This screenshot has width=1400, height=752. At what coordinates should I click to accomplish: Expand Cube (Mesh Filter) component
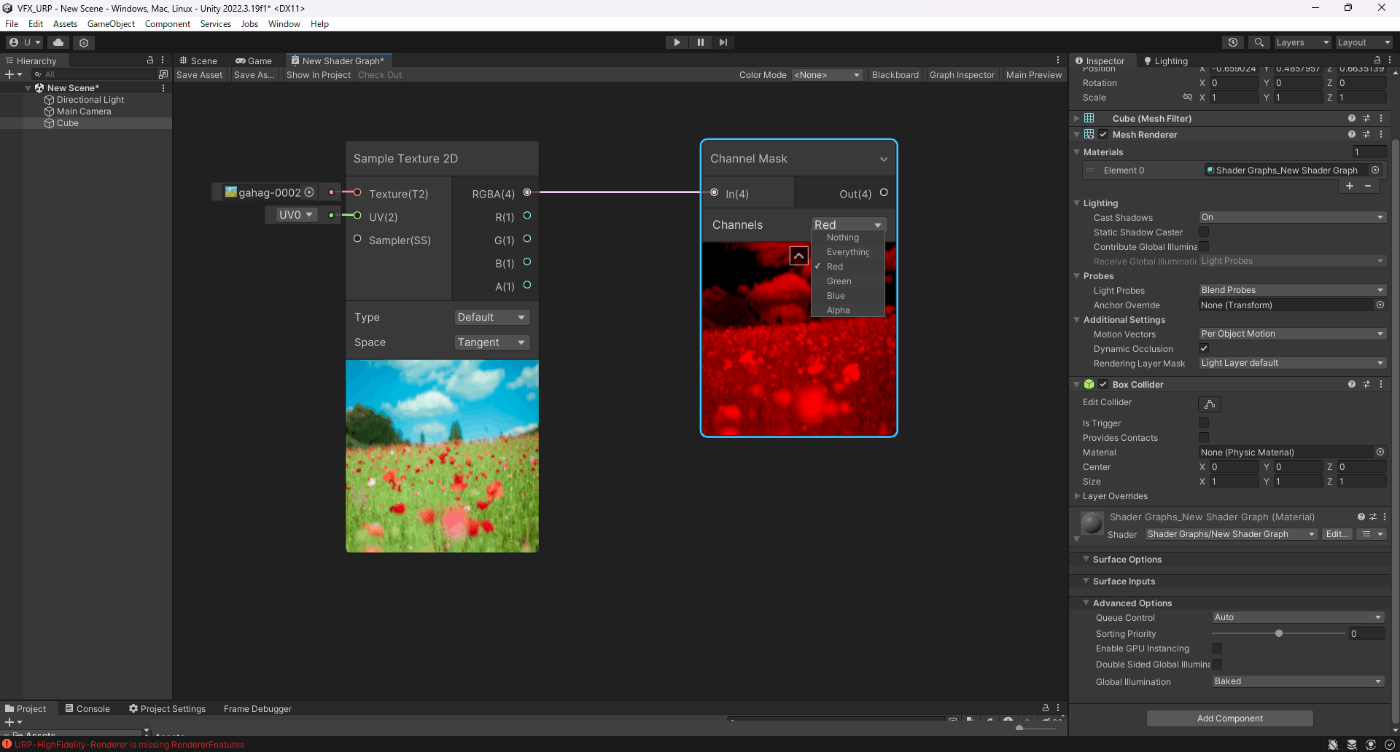point(1077,118)
